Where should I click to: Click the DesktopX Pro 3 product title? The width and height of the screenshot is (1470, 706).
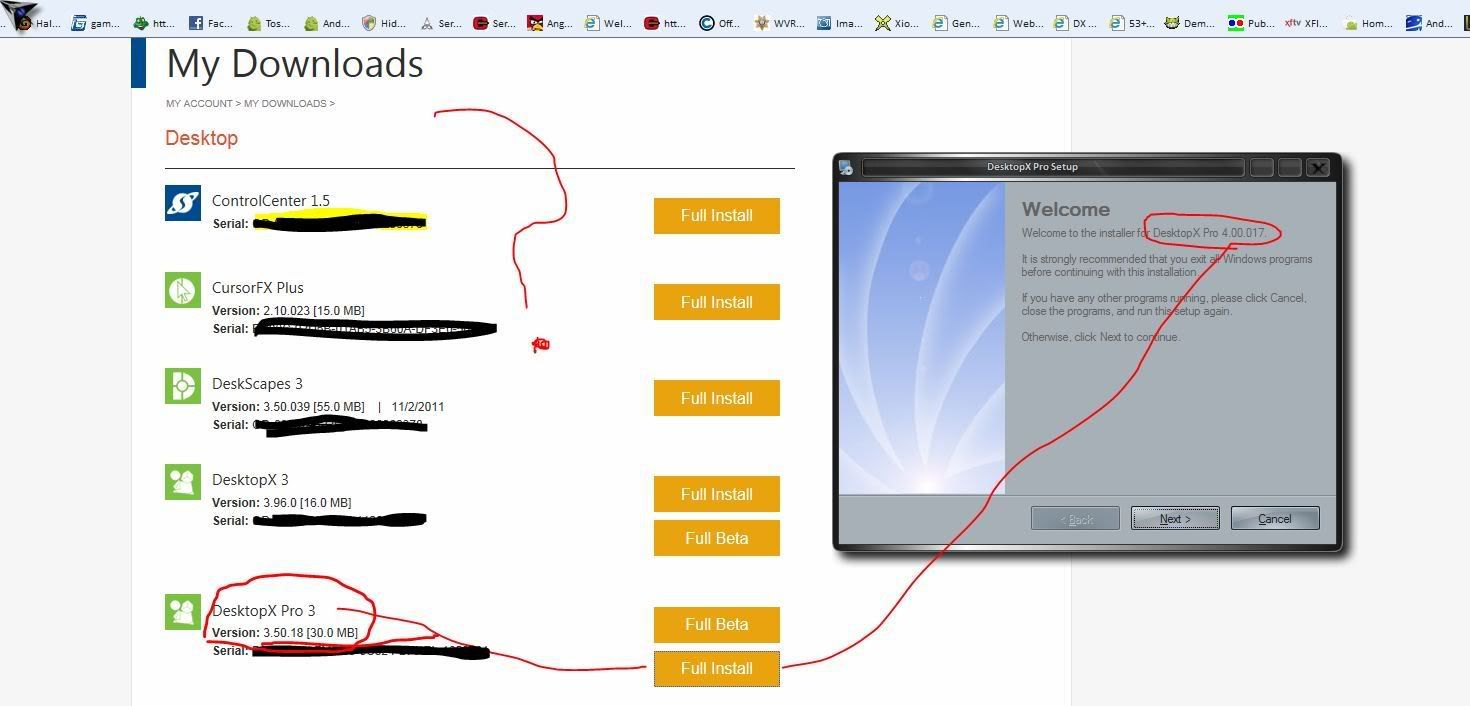pyautogui.click(x=264, y=610)
